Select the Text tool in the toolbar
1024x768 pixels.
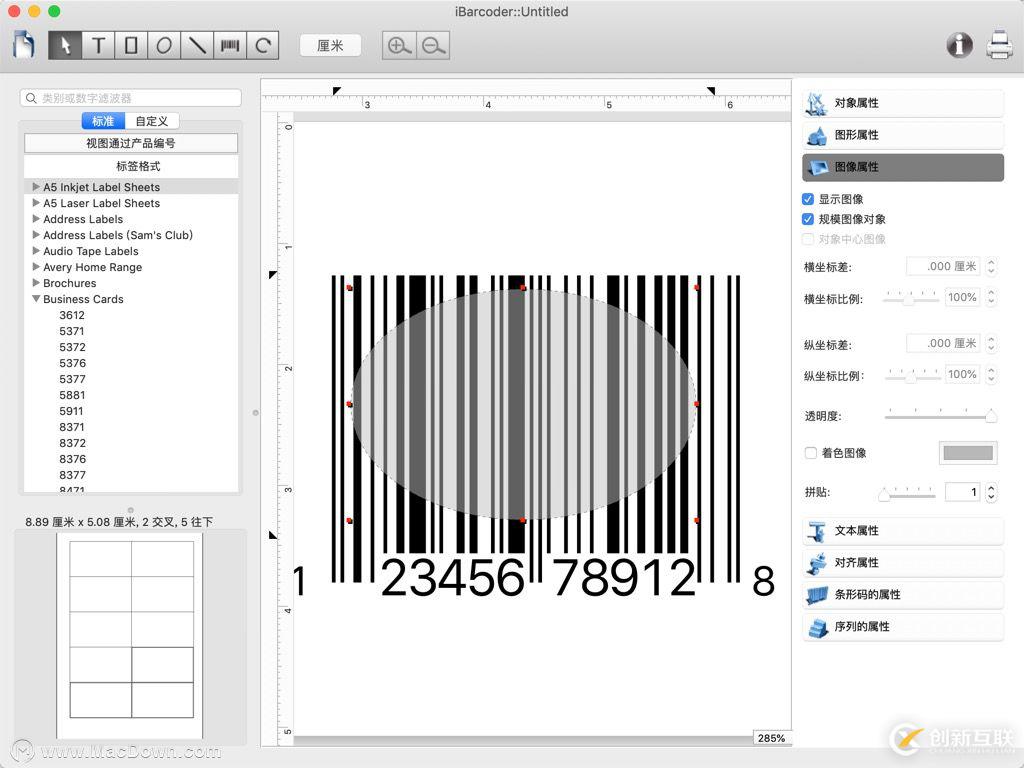(x=99, y=45)
